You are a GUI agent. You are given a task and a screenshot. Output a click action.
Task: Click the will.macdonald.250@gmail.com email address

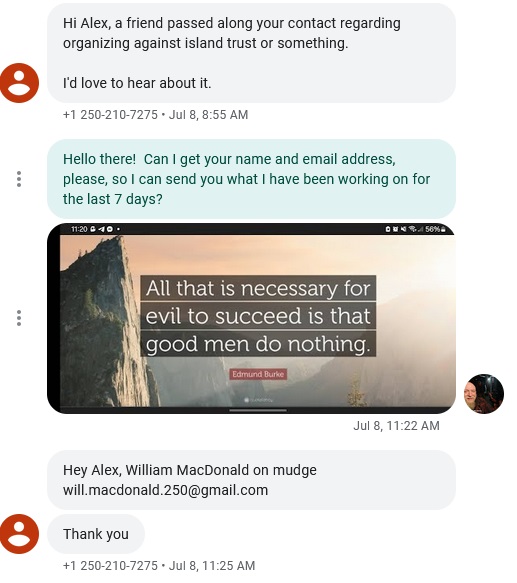[165, 490]
